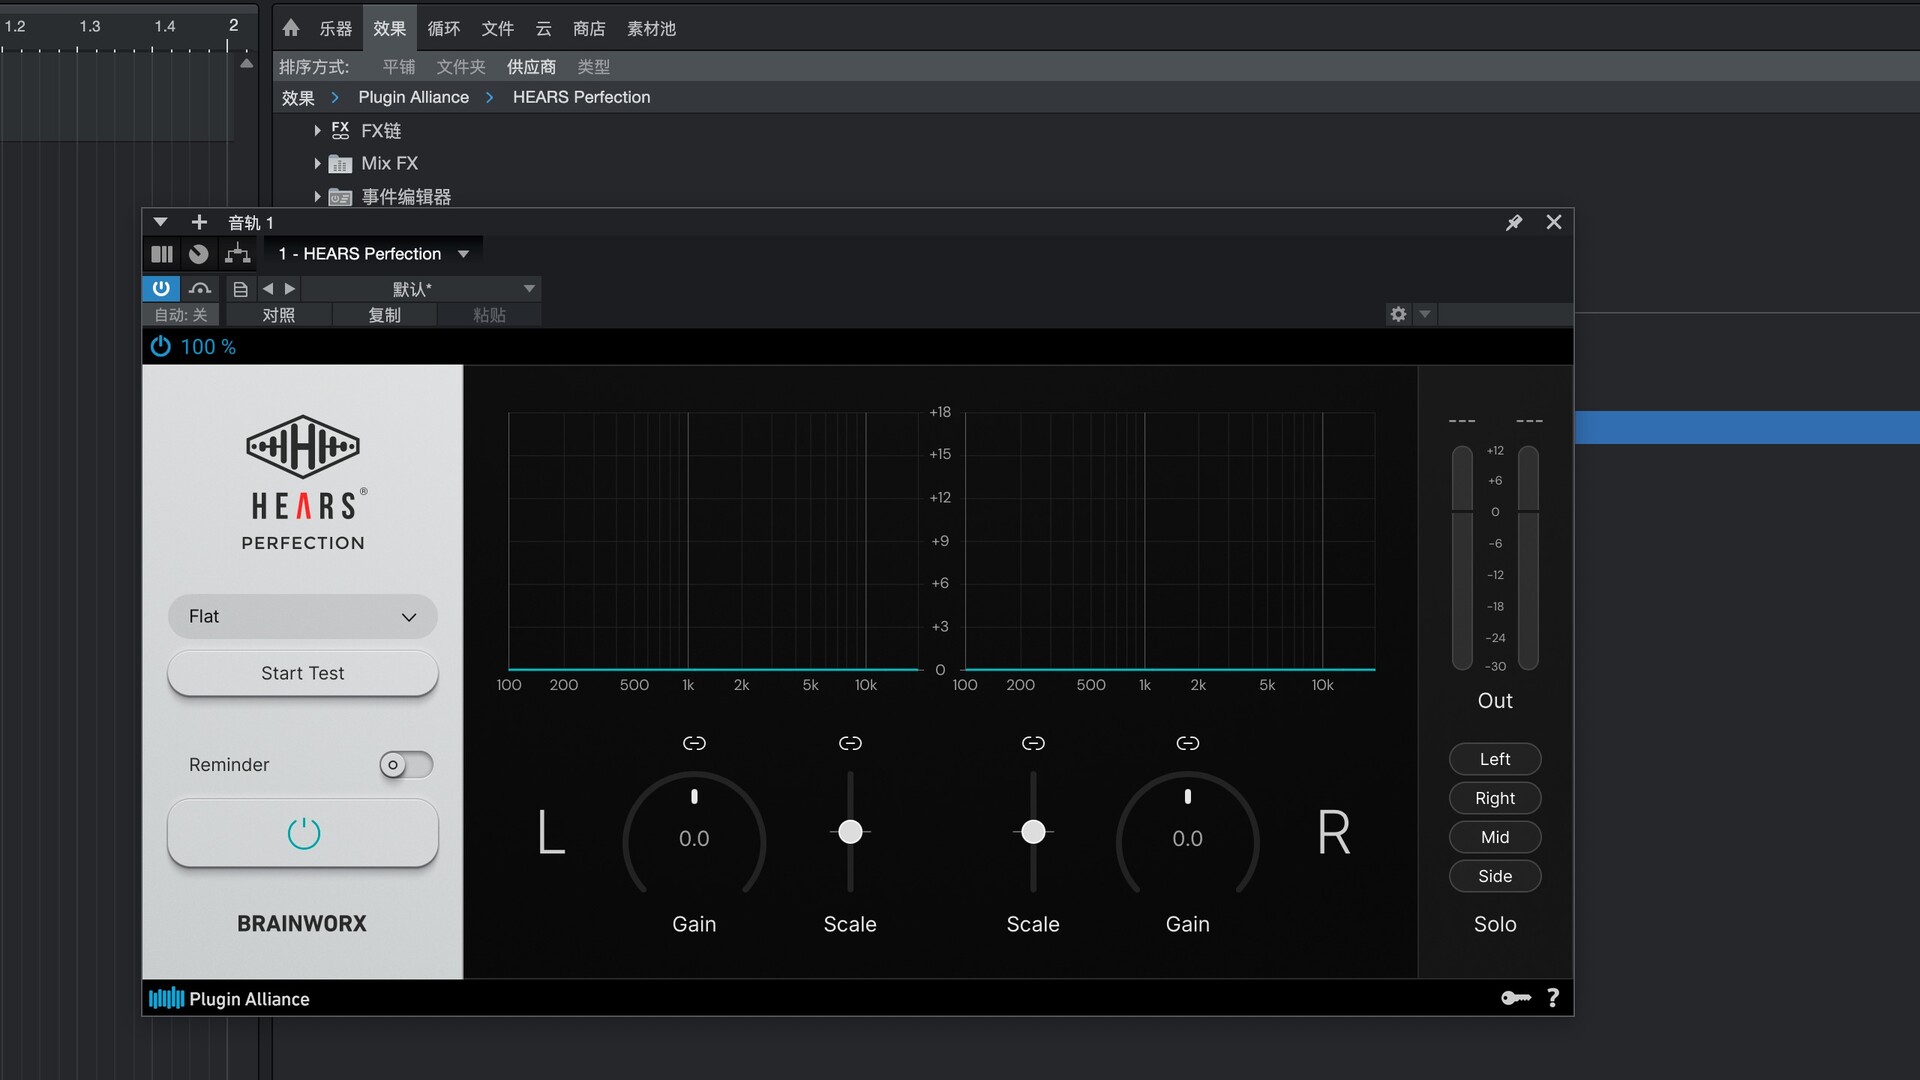The image size is (1920, 1080).
Task: Go to browser home icon
Action: click(290, 28)
